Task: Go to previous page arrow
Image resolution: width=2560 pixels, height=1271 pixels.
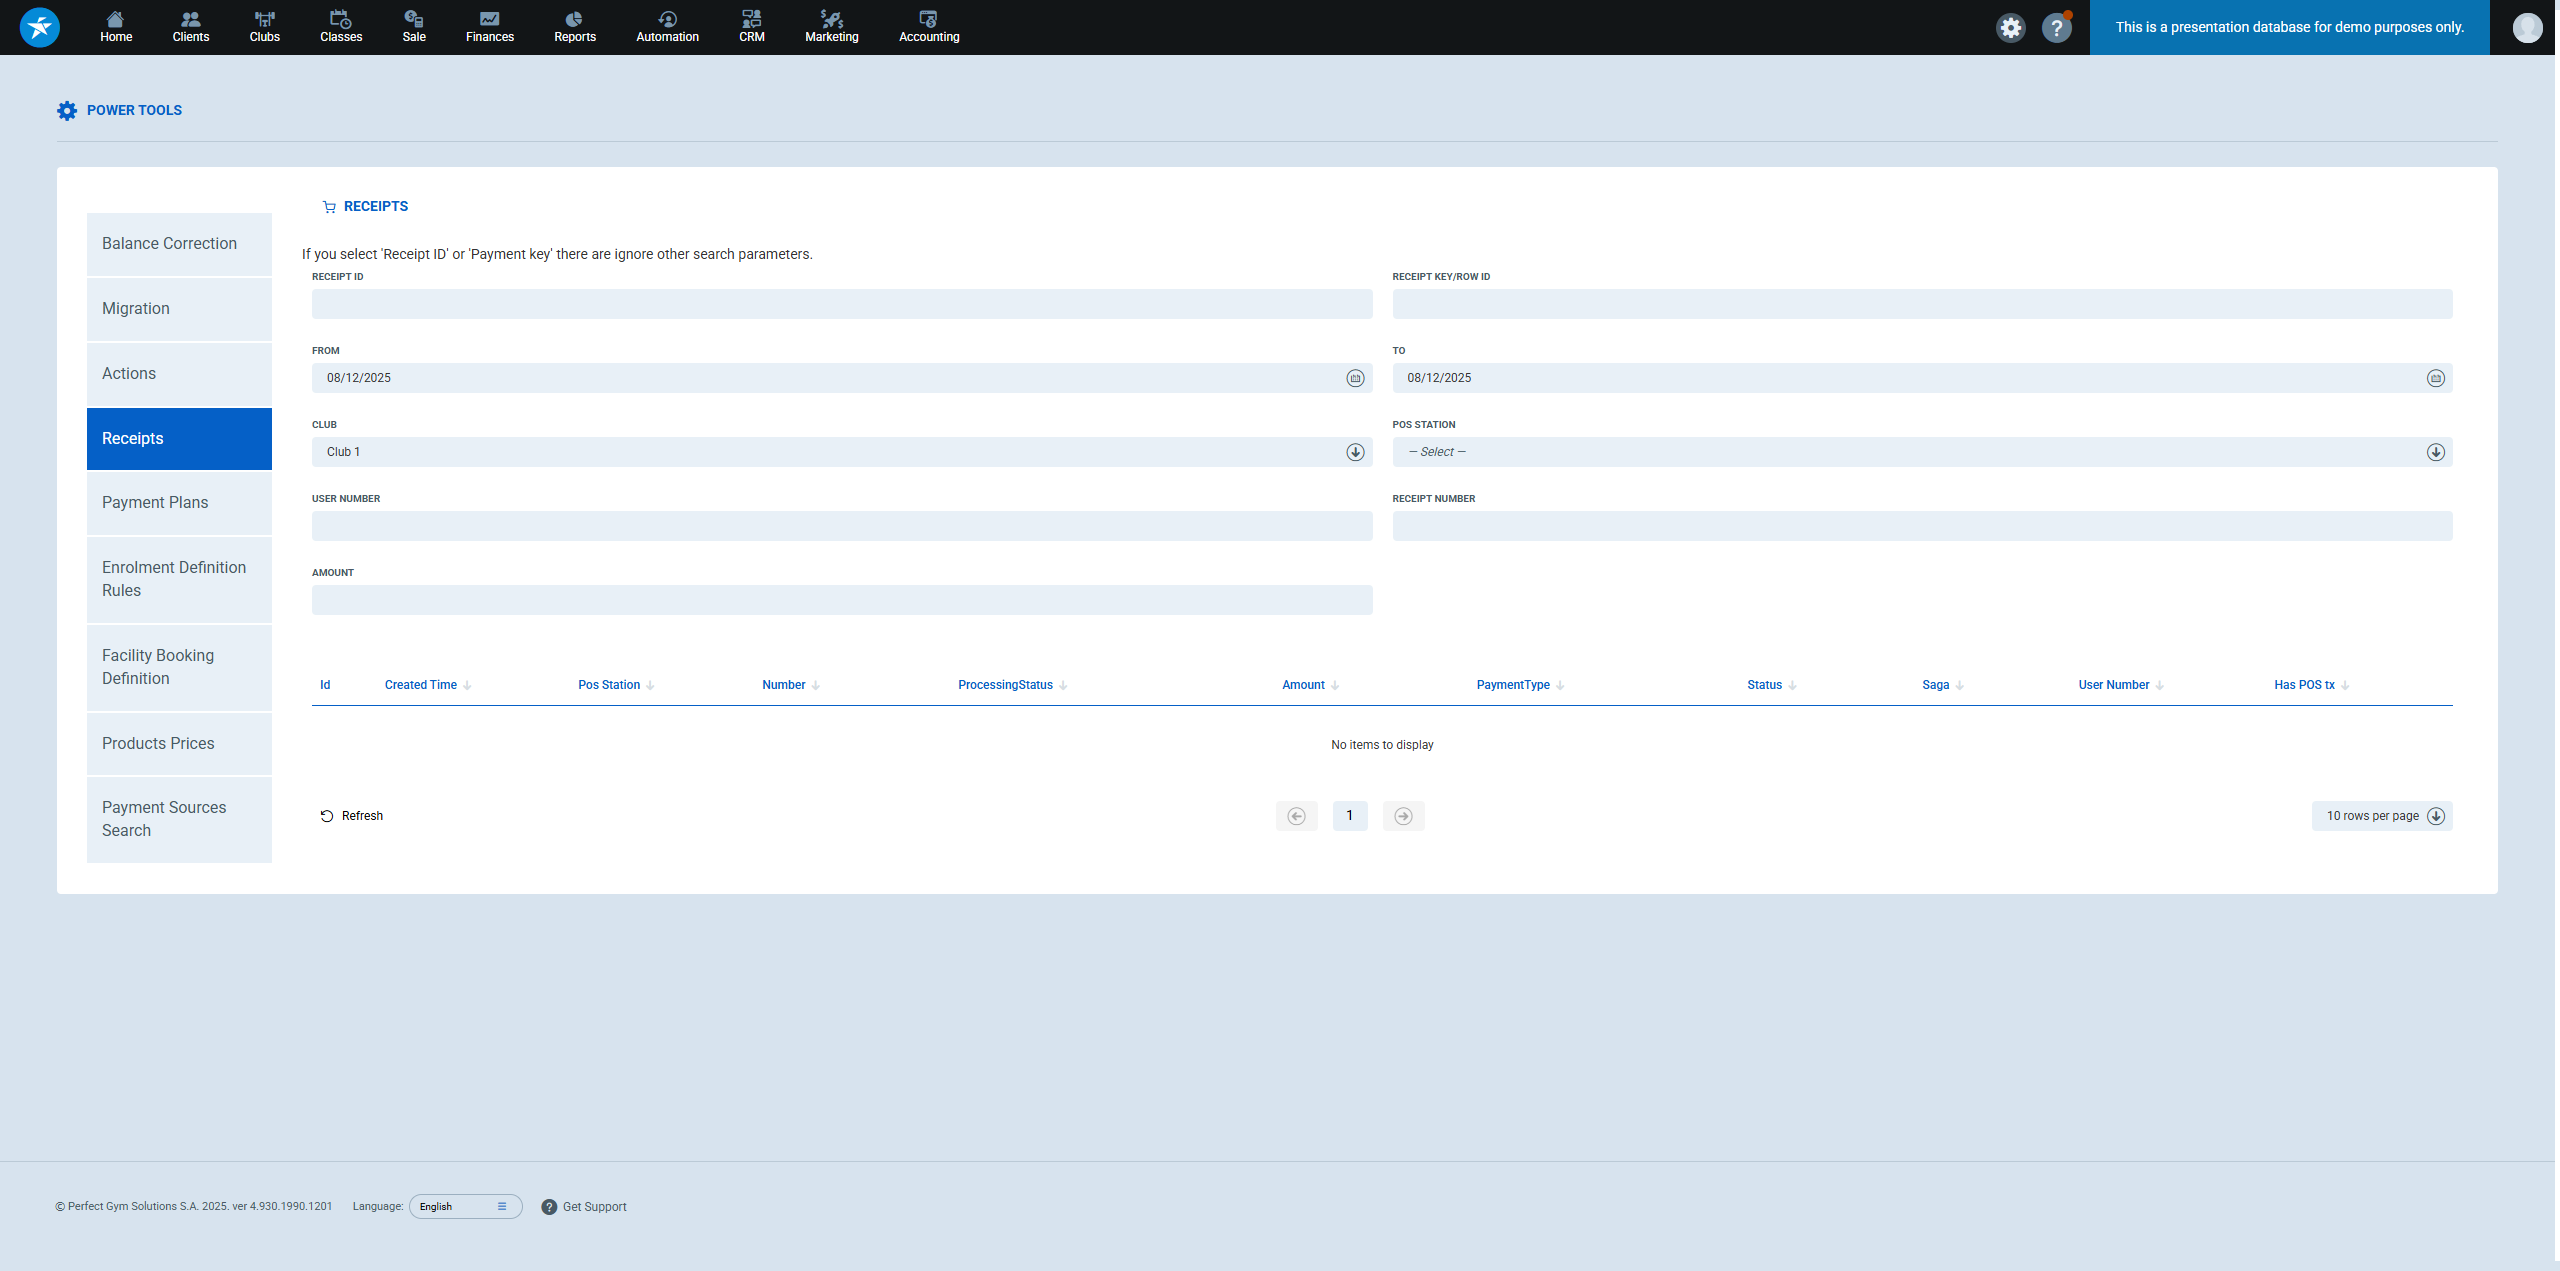Action: 1296,816
